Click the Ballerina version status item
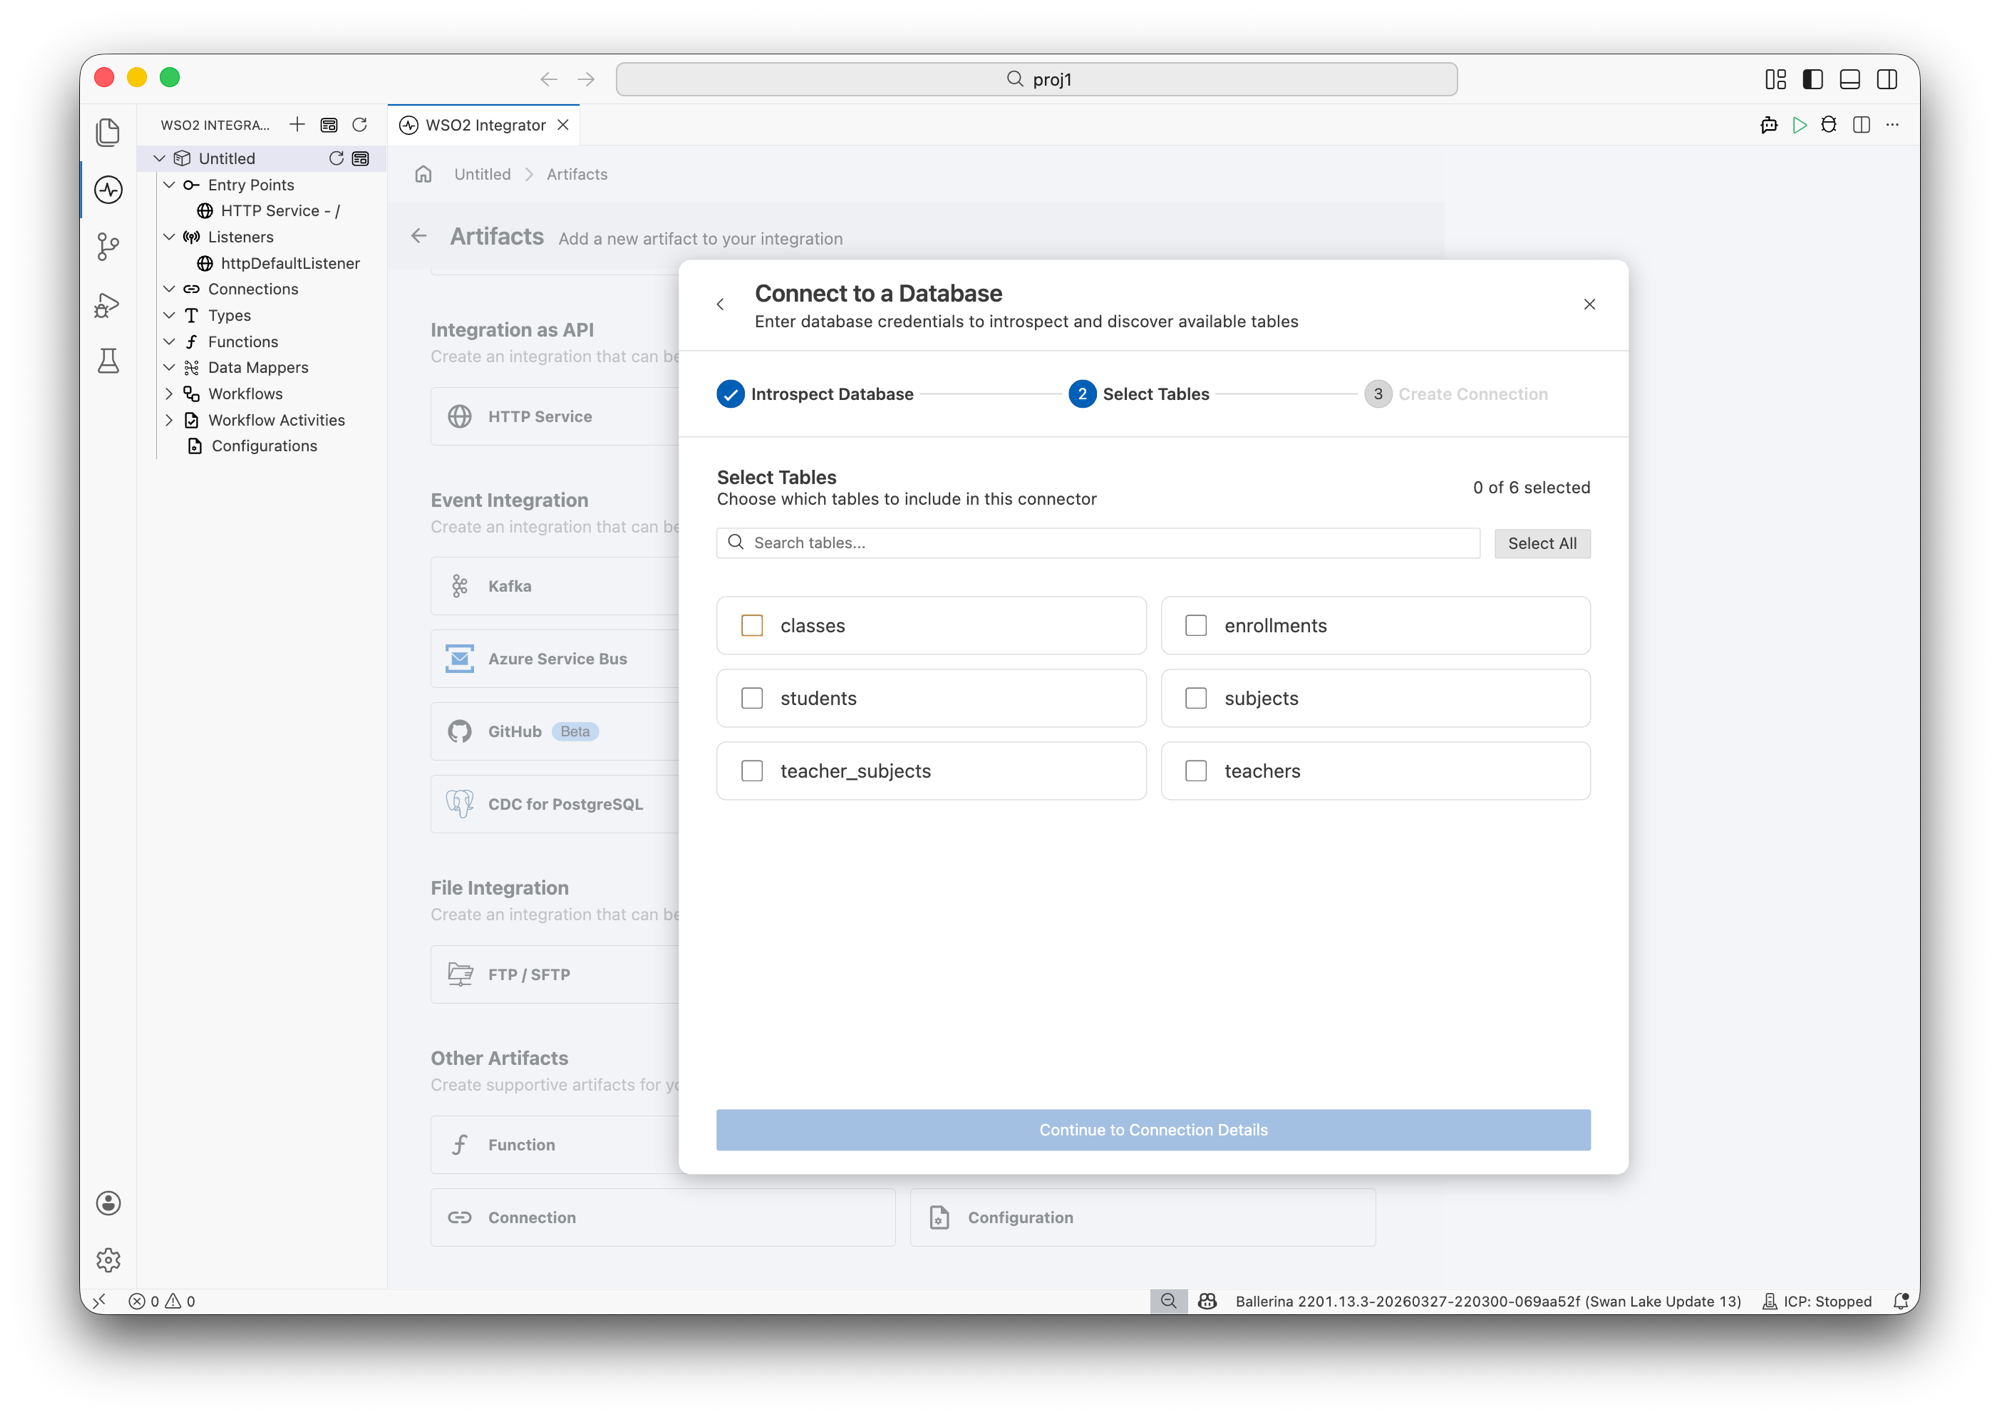The image size is (2000, 1420). coord(1488,1301)
